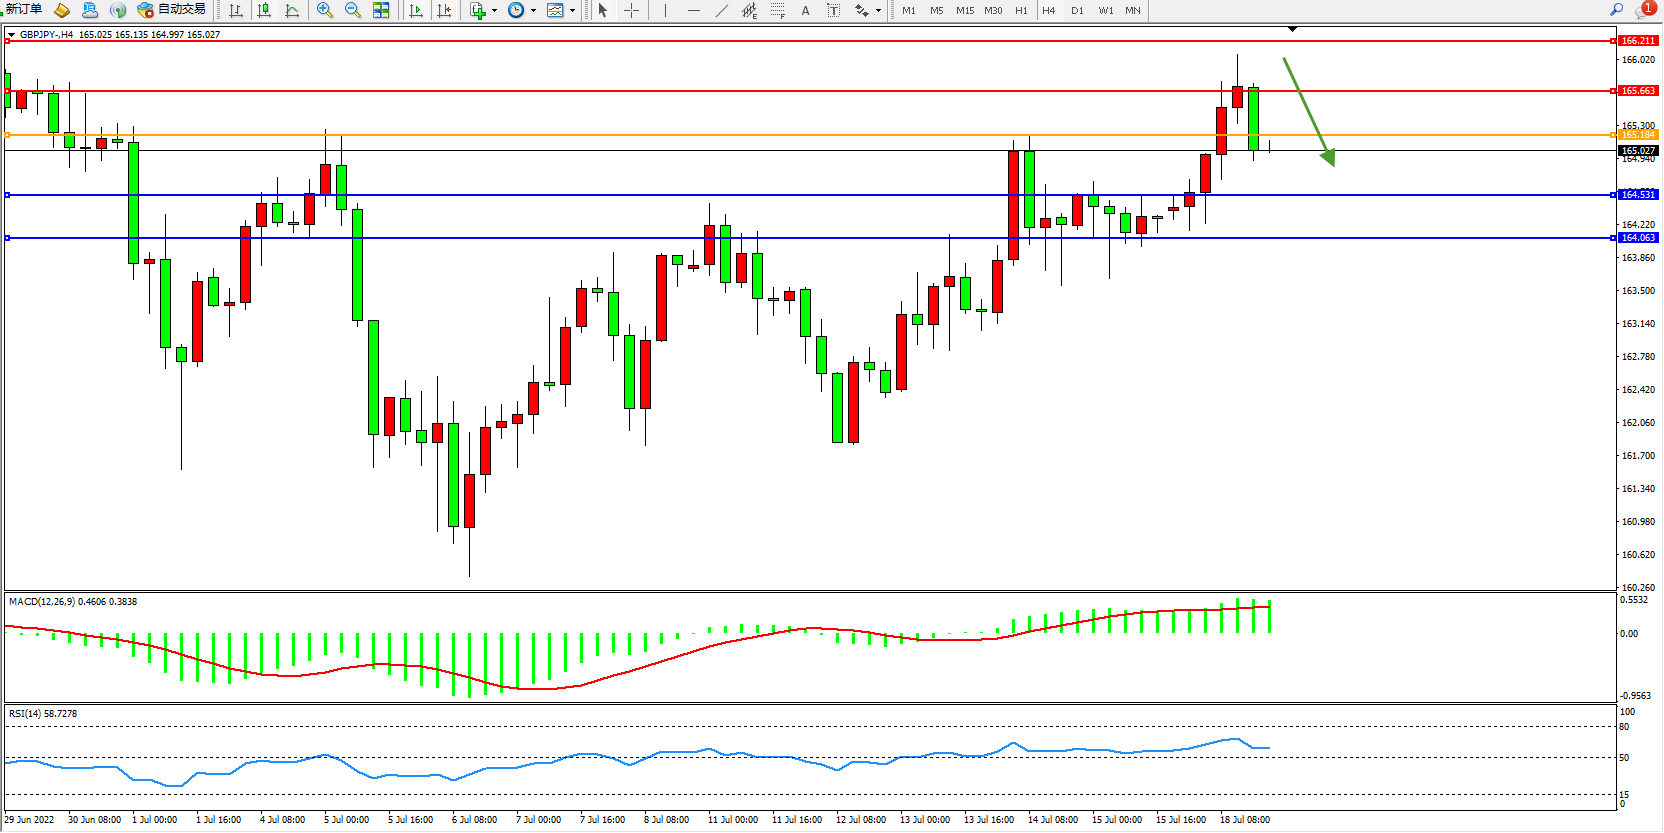Click the H1 timeframe button
Image resolution: width=1664 pixels, height=833 pixels.
1021,10
